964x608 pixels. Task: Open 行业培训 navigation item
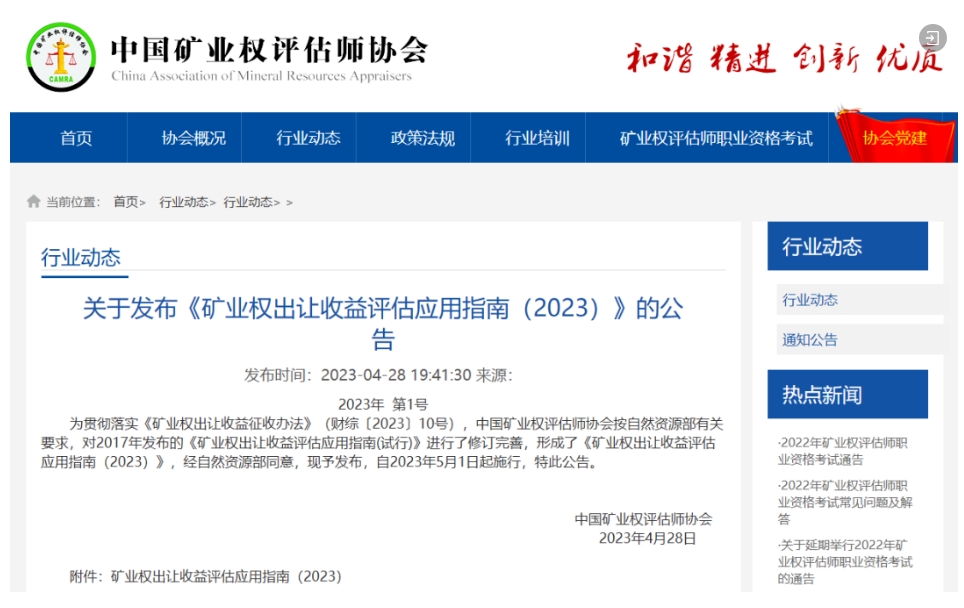[537, 138]
